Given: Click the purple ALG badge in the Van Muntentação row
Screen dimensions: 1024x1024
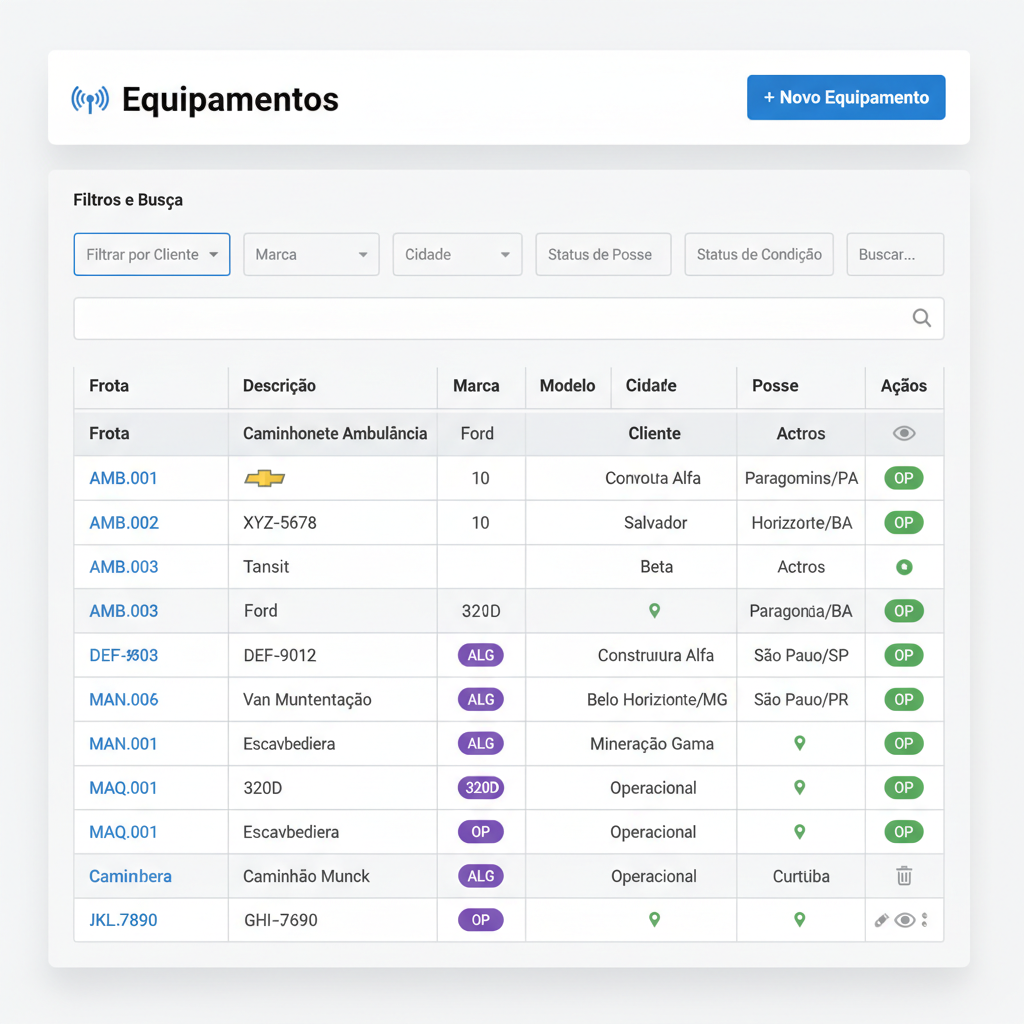Looking at the screenshot, I should pyautogui.click(x=481, y=699).
